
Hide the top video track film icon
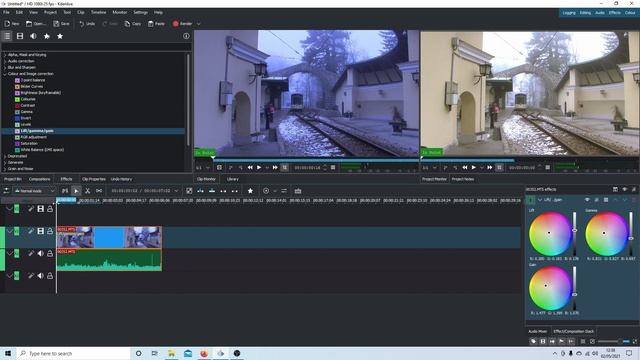tap(40, 209)
